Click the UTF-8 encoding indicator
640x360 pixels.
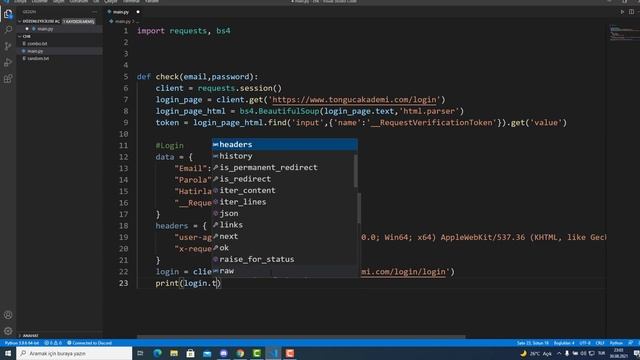point(585,343)
